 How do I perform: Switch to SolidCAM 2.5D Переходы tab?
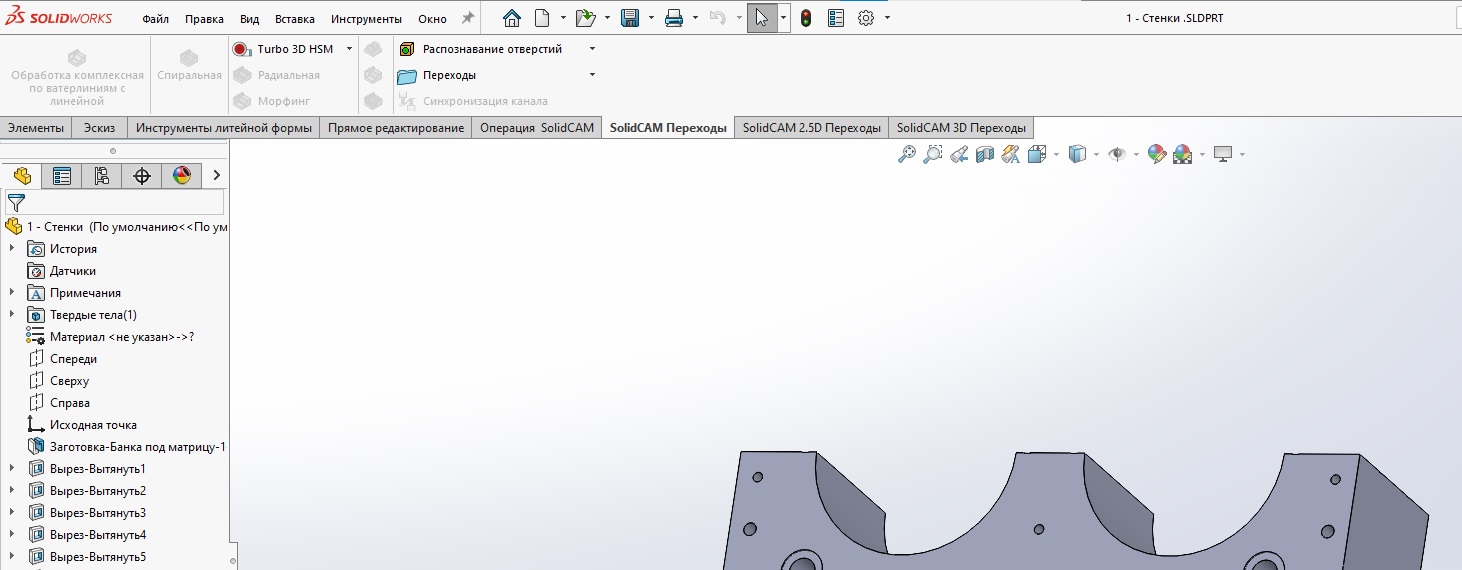[812, 128]
